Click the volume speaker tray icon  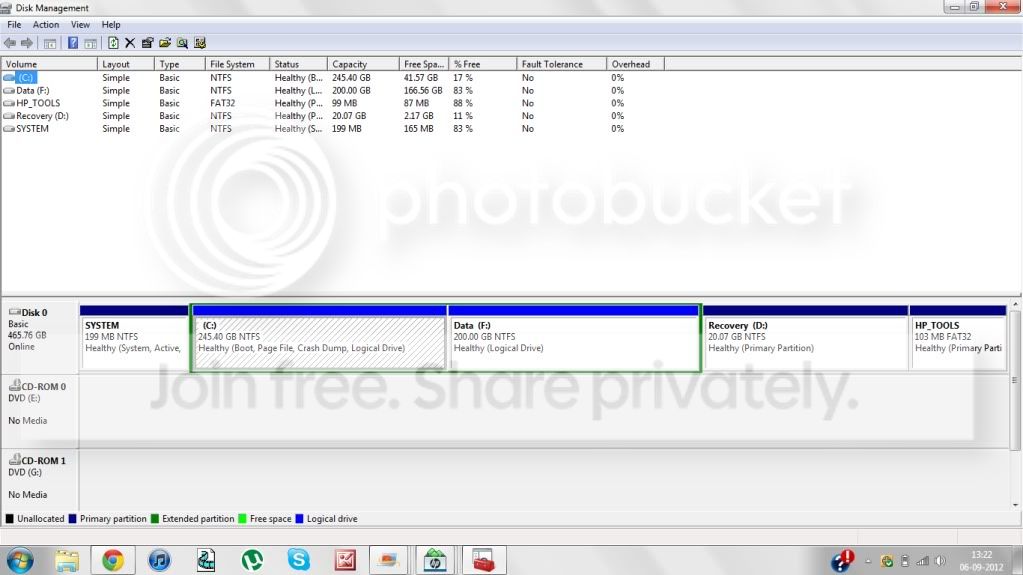click(939, 561)
